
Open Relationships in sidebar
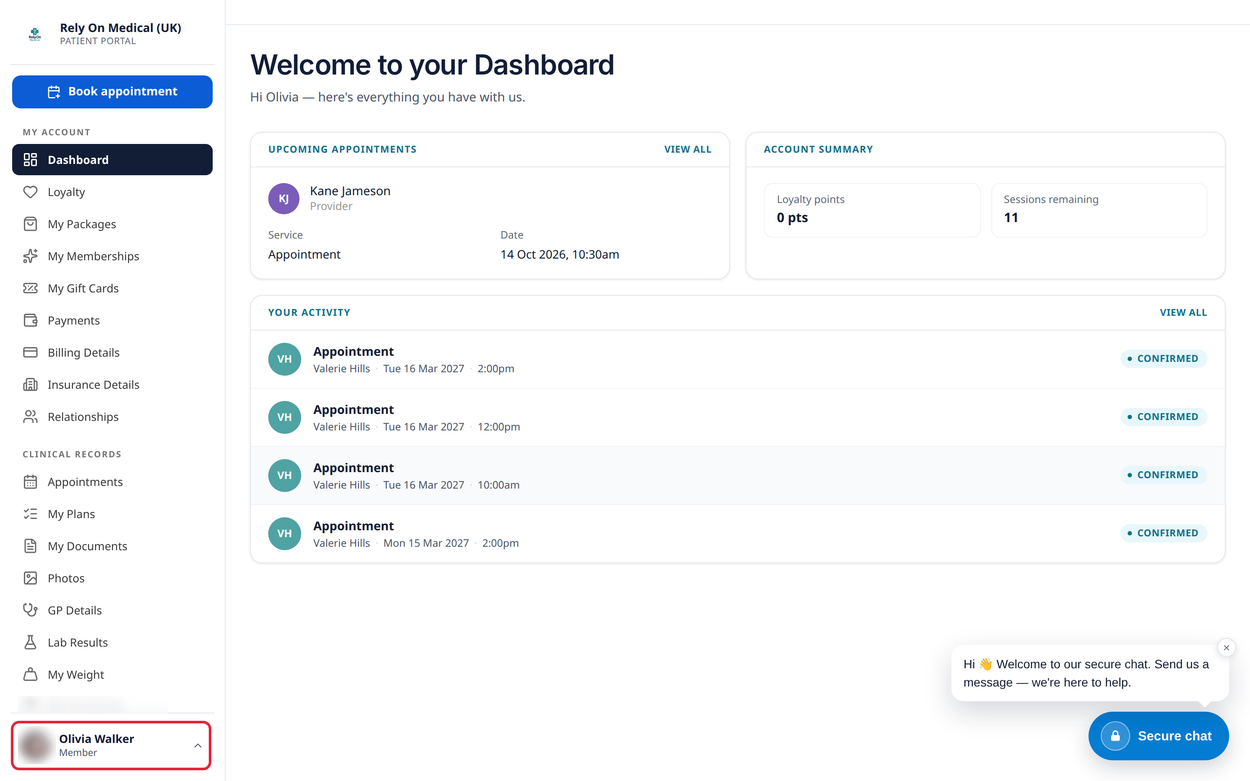112,416
